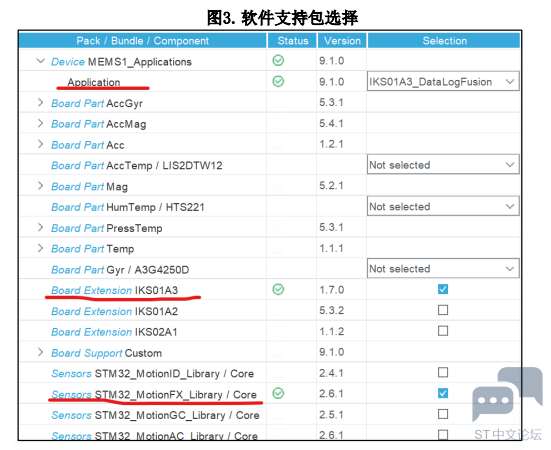Expand the Board Part Temp row (version 1.1.1)
Viewport: 551px width, 450px height.
(x=40, y=248)
